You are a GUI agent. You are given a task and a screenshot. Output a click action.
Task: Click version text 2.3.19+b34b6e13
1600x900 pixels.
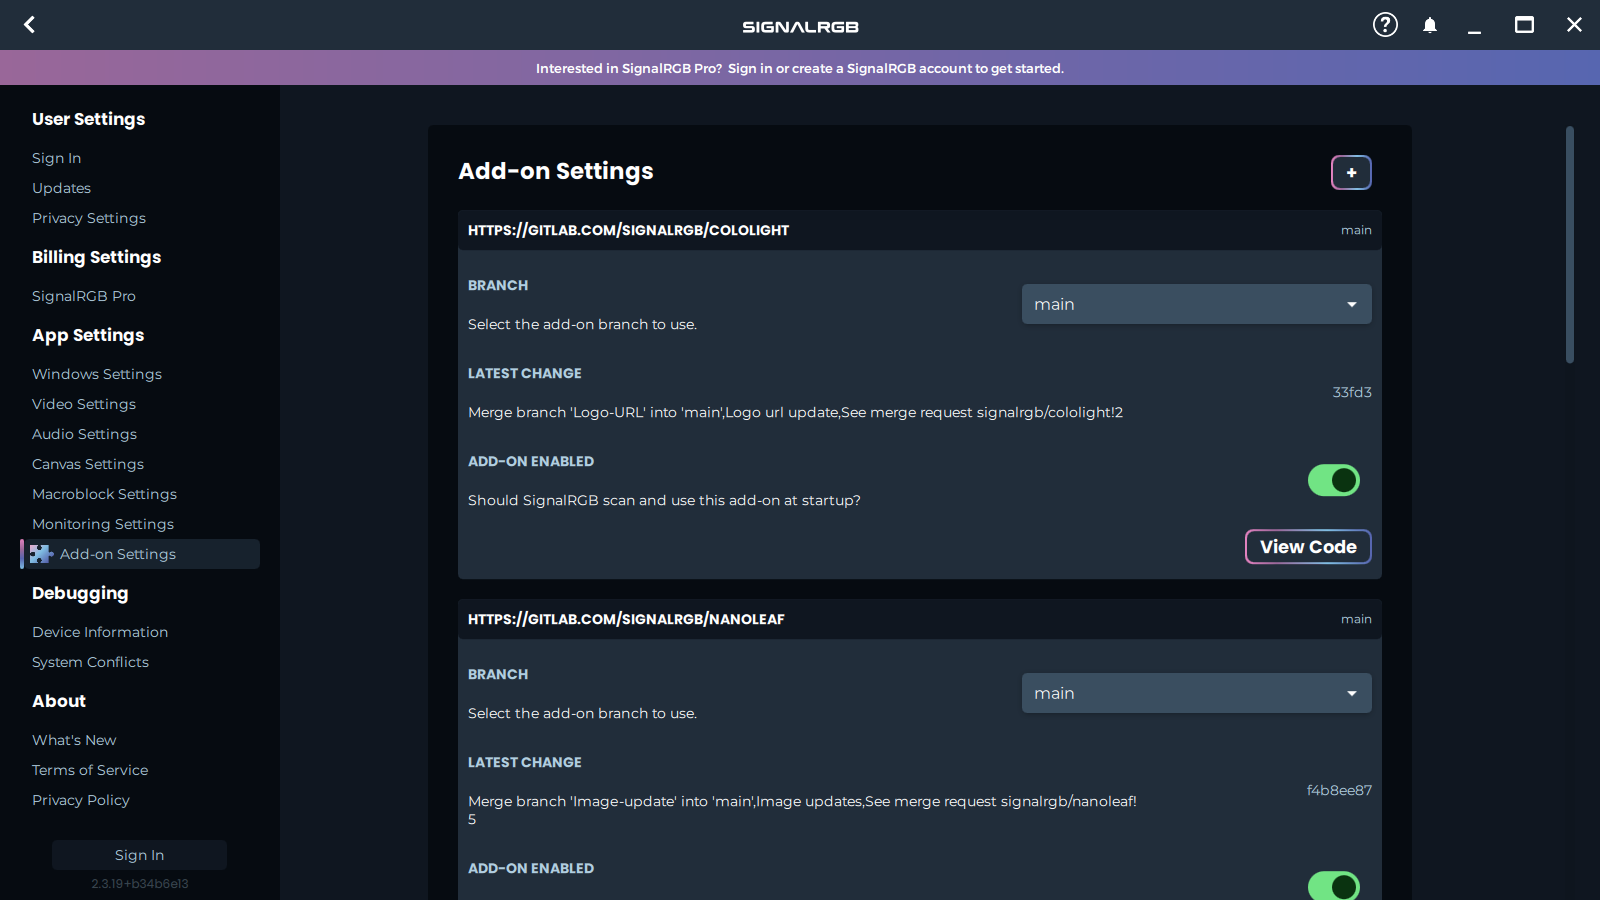click(x=140, y=884)
